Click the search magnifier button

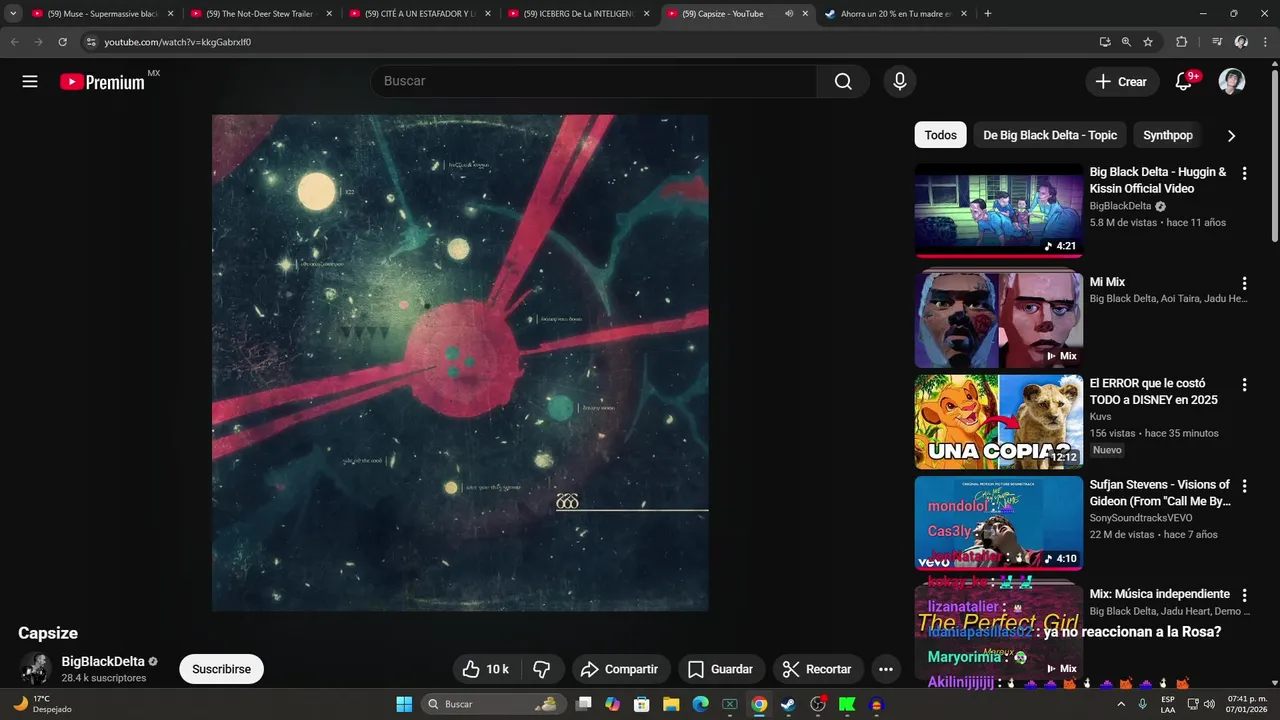pos(843,82)
